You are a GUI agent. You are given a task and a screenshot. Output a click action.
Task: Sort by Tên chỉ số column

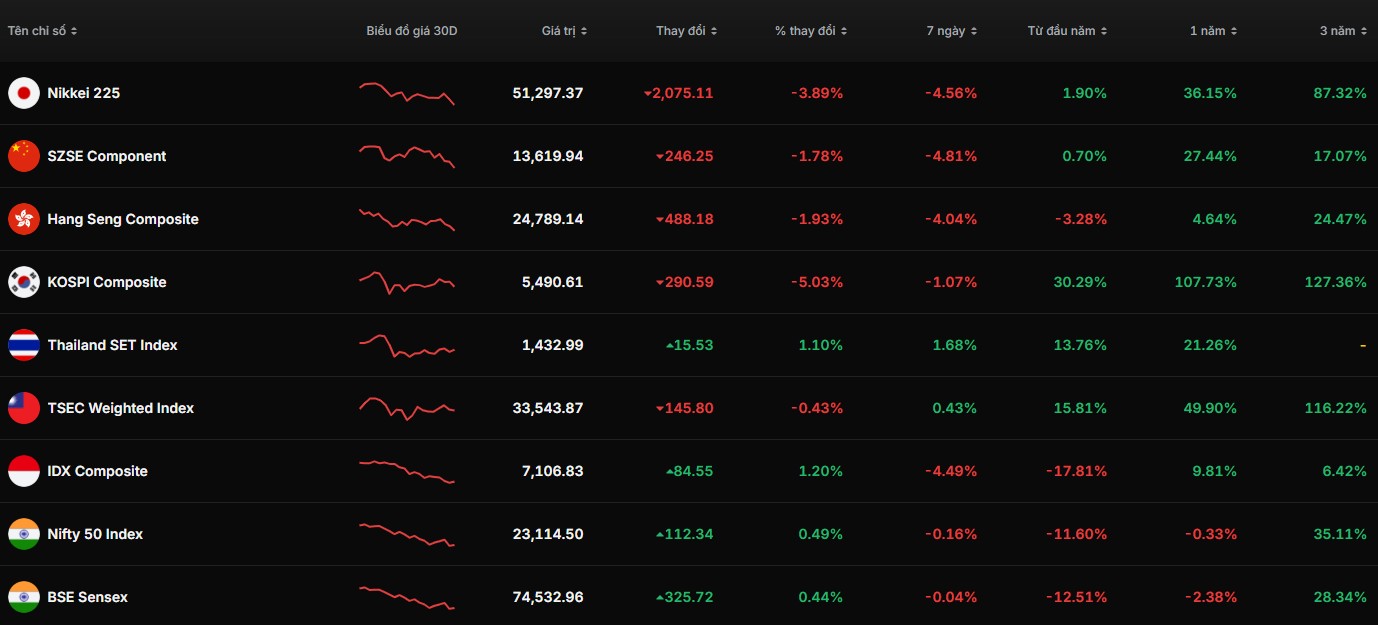(43, 31)
